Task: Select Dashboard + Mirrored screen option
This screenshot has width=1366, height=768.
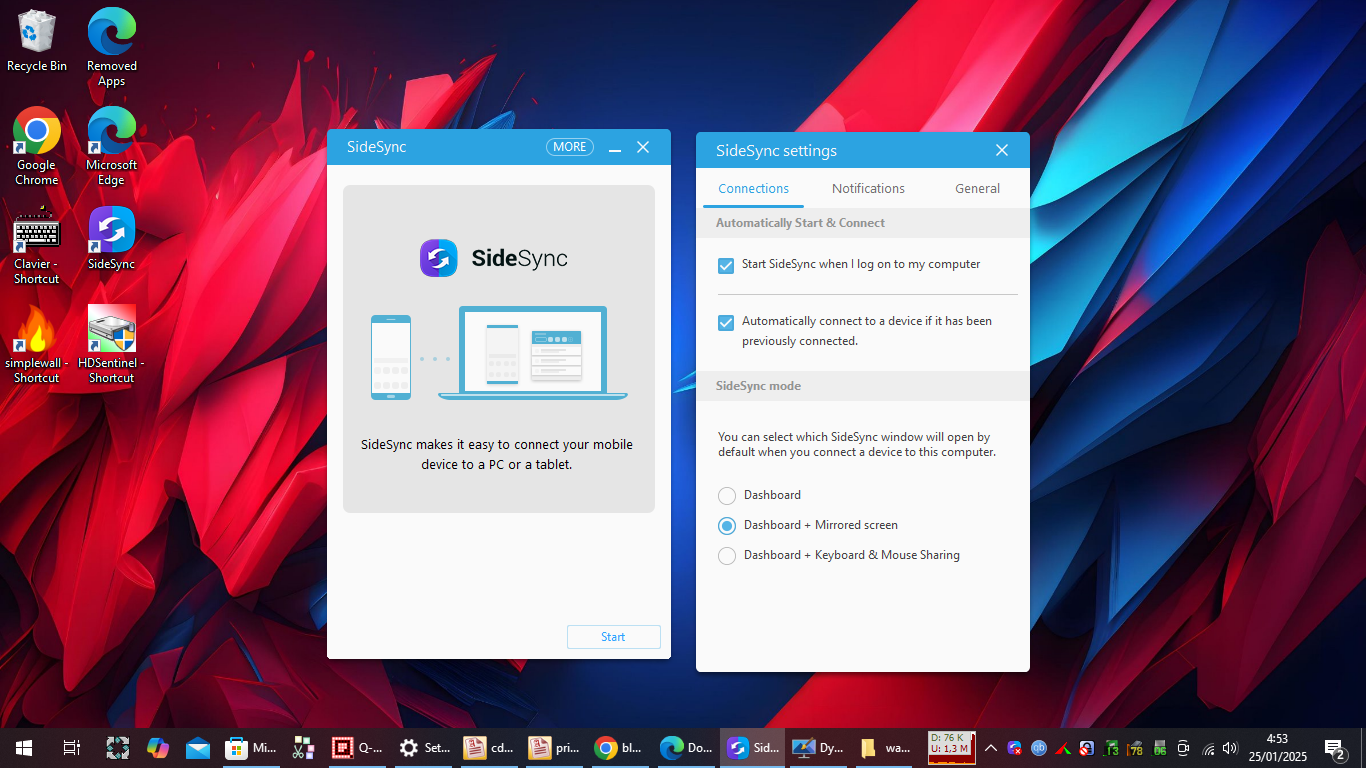Action: click(x=727, y=525)
